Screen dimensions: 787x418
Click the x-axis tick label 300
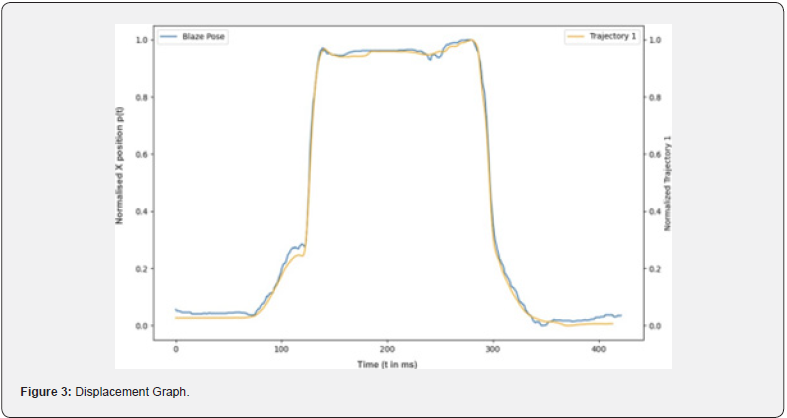[x=492, y=350]
